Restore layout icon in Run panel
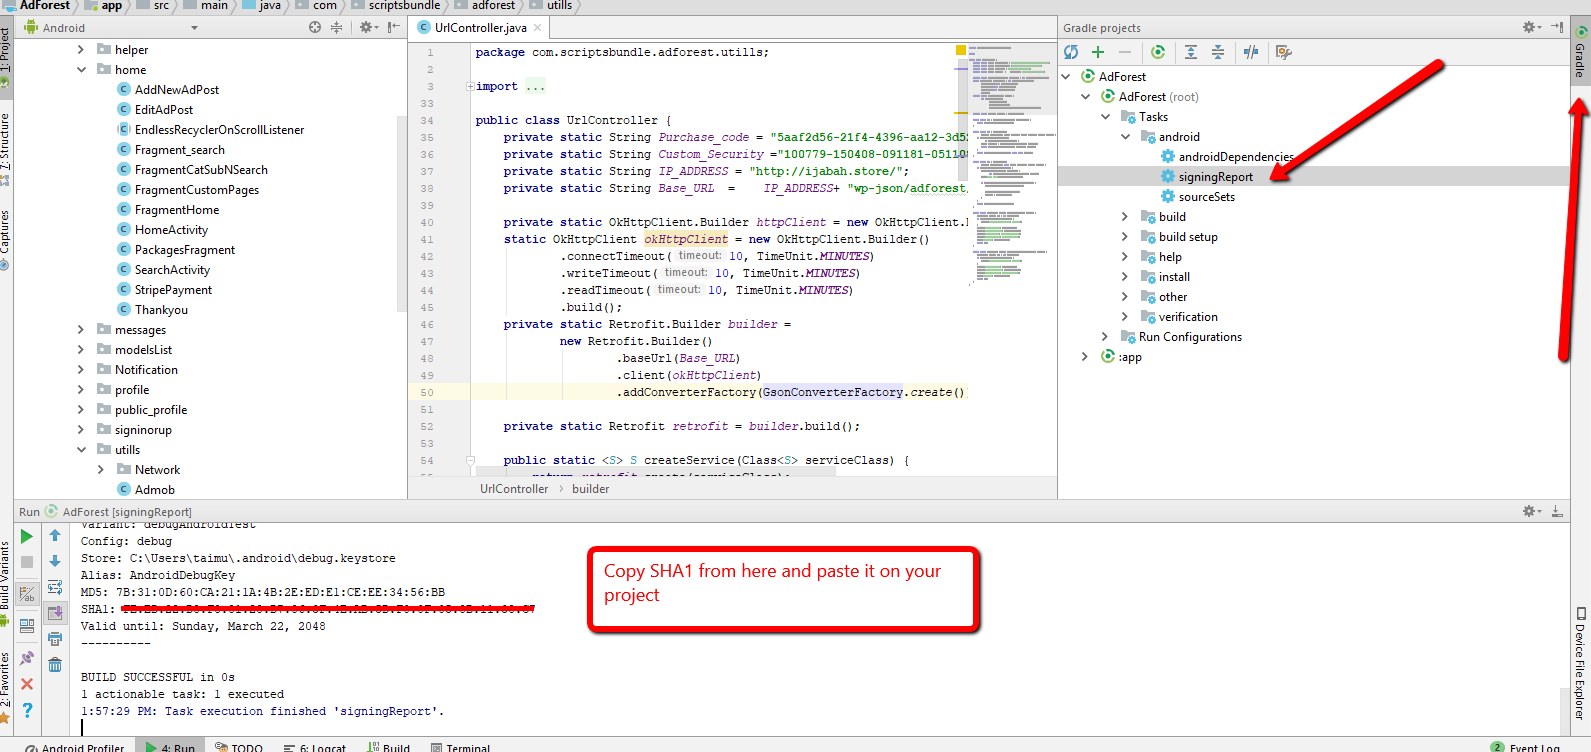Image resolution: width=1591 pixels, height=752 pixels. 27,626
